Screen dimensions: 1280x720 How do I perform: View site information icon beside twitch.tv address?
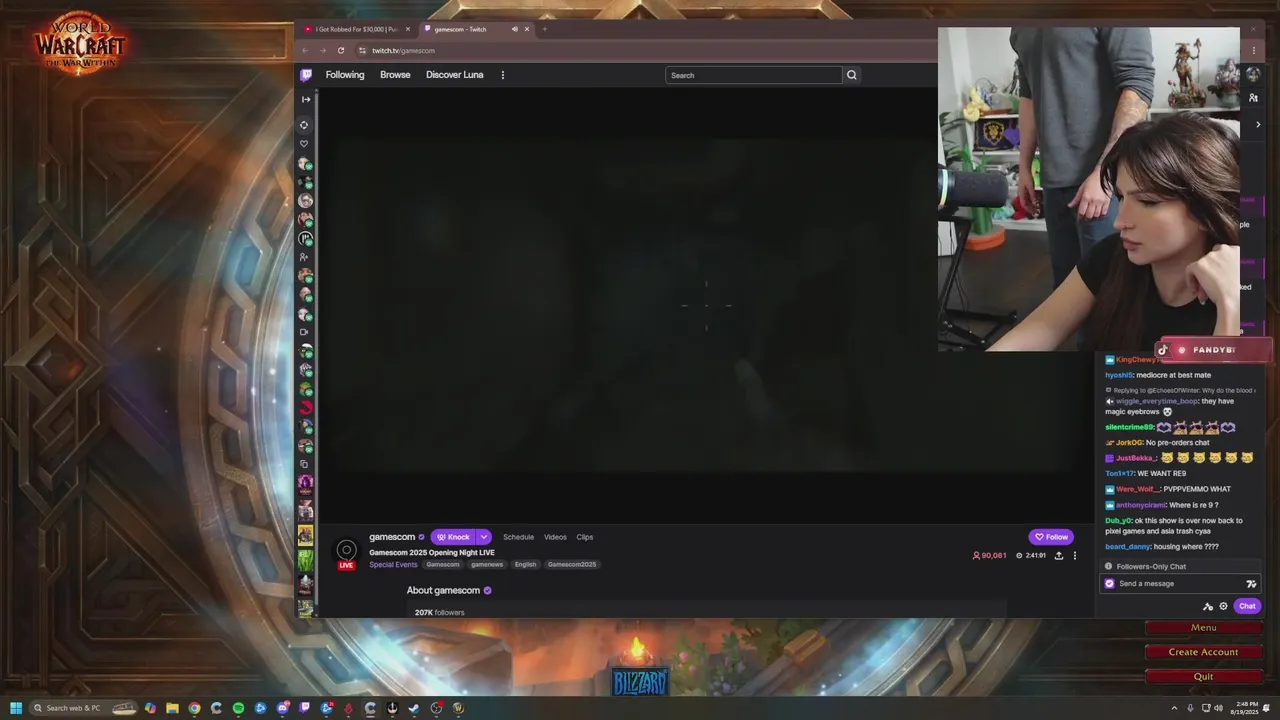pos(362,50)
